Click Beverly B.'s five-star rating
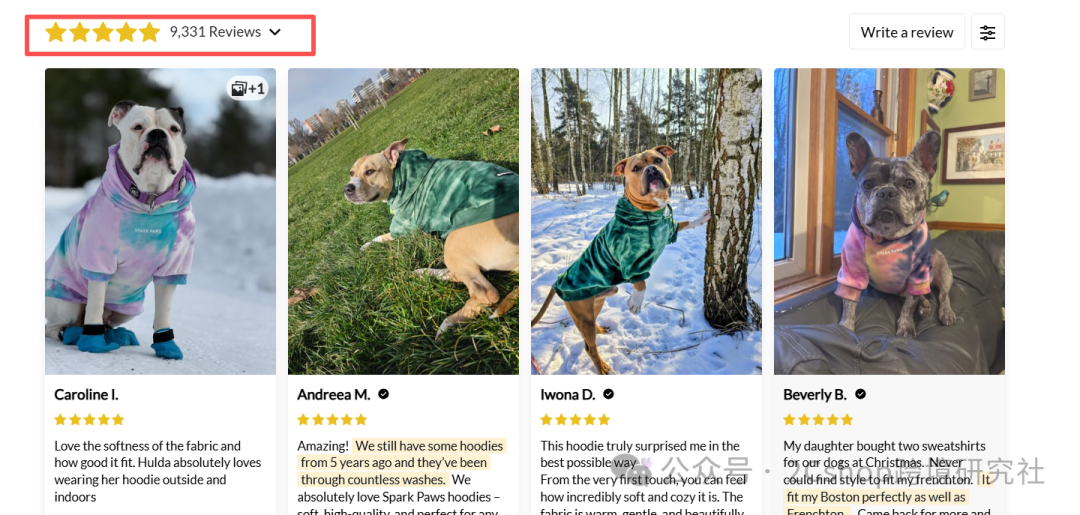The height and width of the screenshot is (515, 1080). coord(818,419)
